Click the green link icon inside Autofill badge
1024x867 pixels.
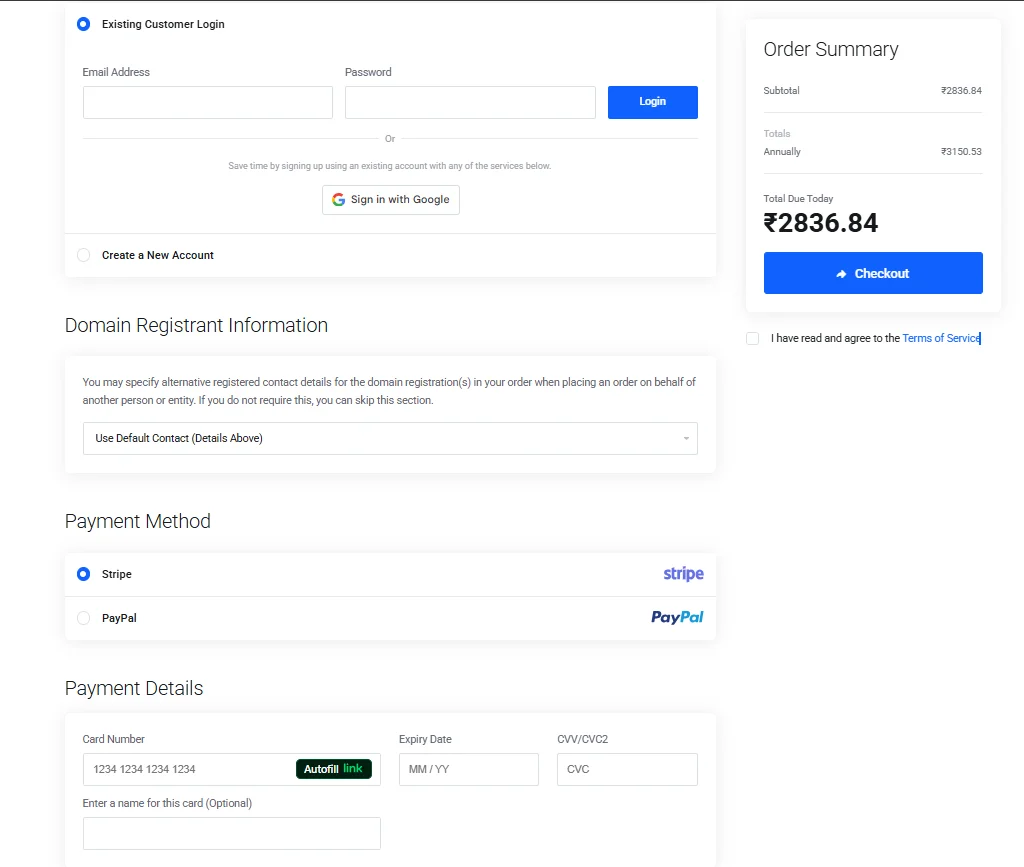[355, 769]
